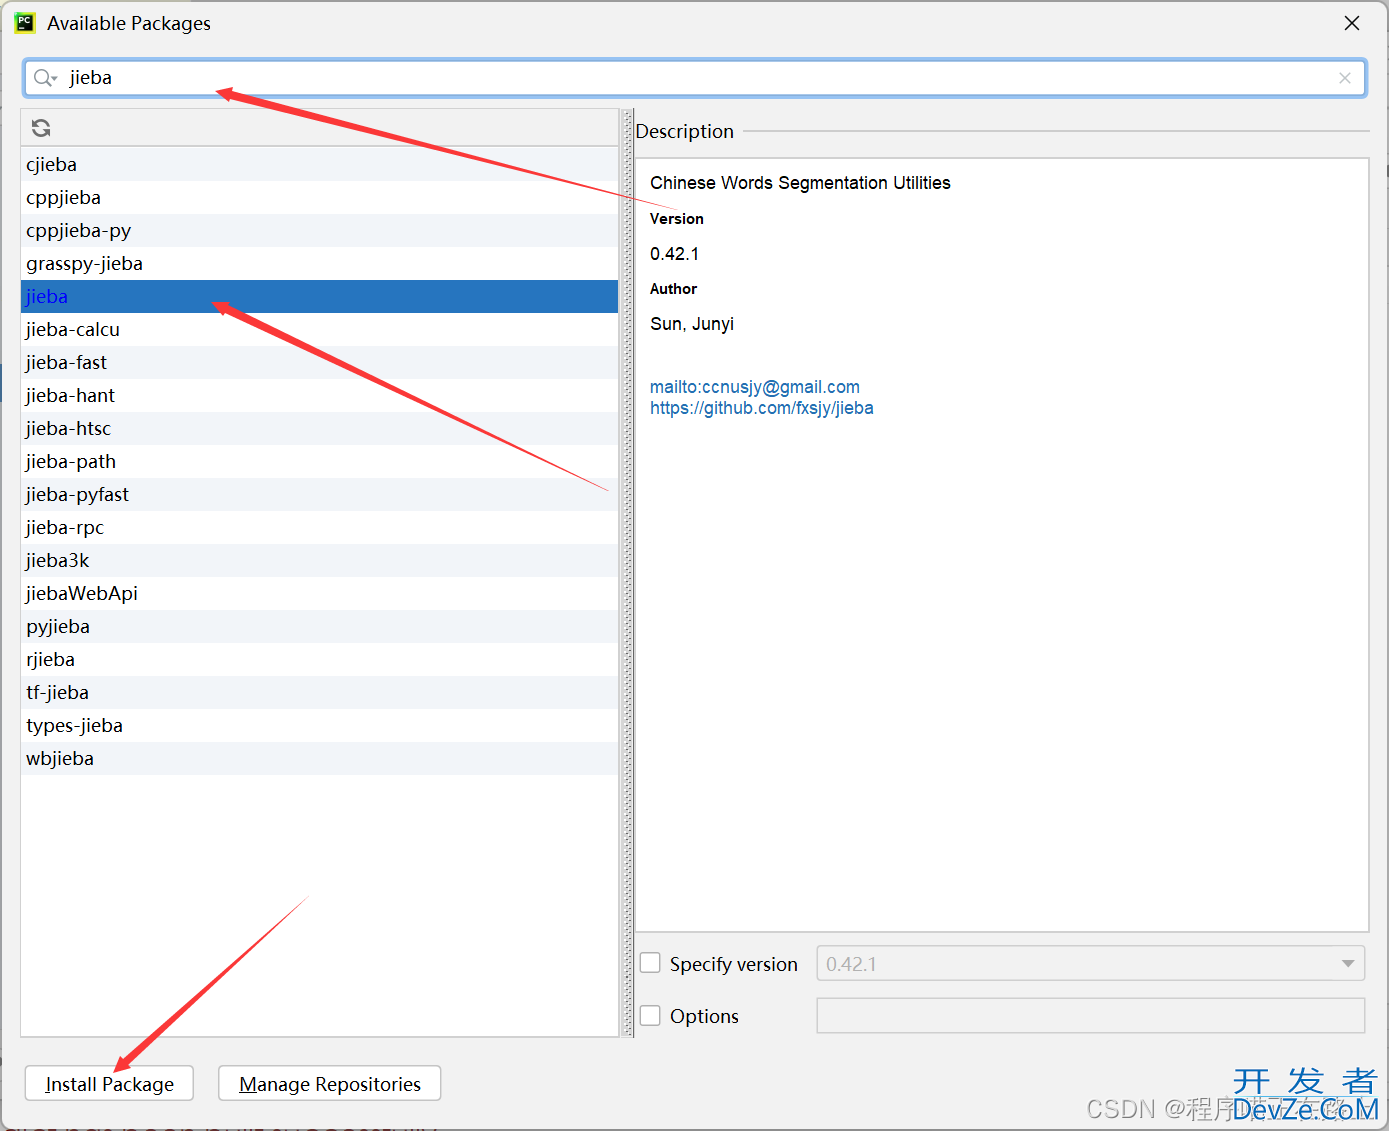Click the PyCharm logo in title bar
The height and width of the screenshot is (1131, 1389).
pos(25,23)
